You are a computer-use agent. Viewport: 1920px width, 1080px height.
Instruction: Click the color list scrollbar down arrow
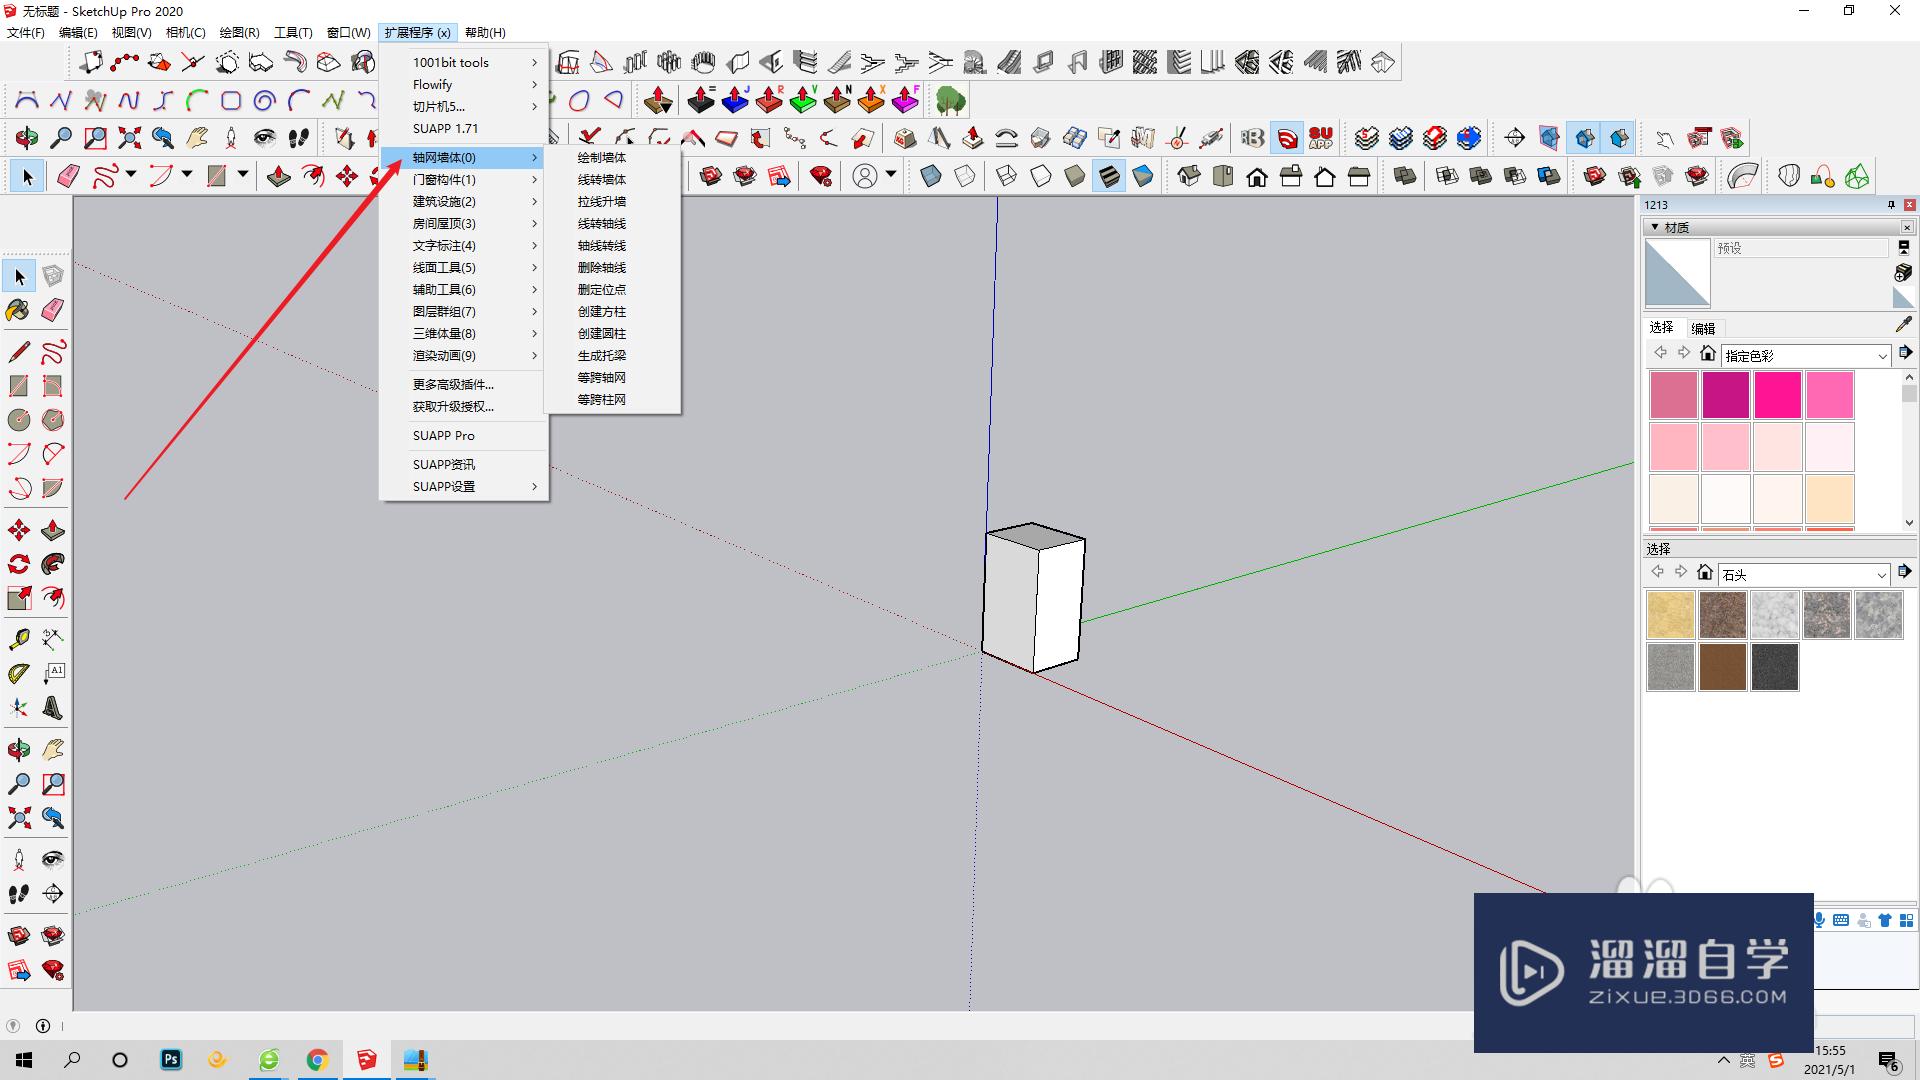(1909, 522)
